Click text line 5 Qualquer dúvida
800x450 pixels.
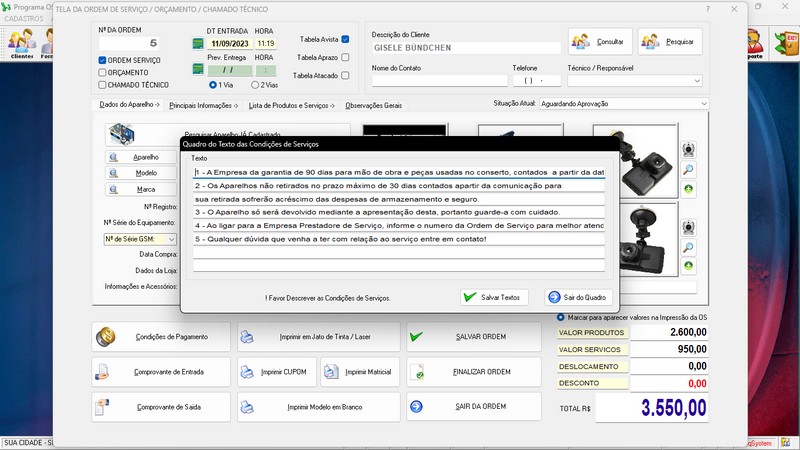(399, 239)
